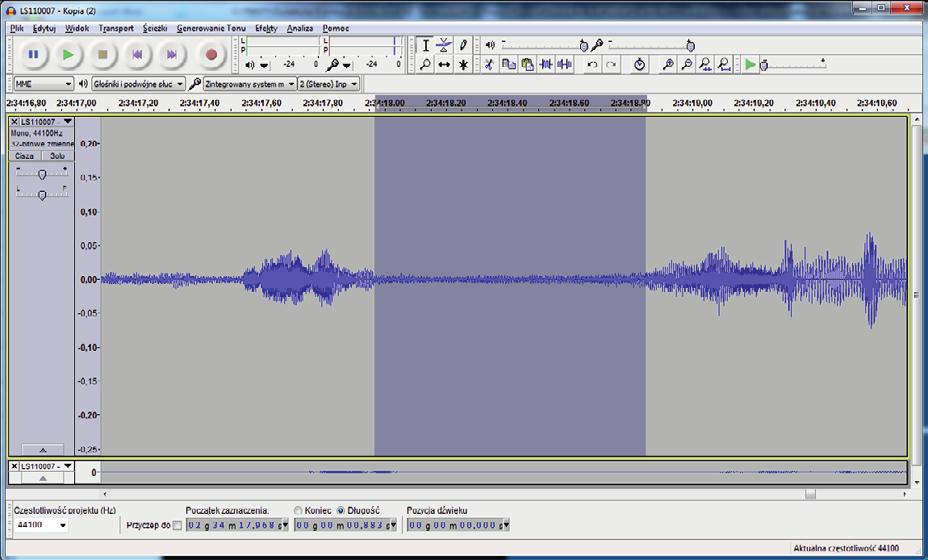Skip to the start of the track
Screen dimensions: 928x560
[137, 54]
